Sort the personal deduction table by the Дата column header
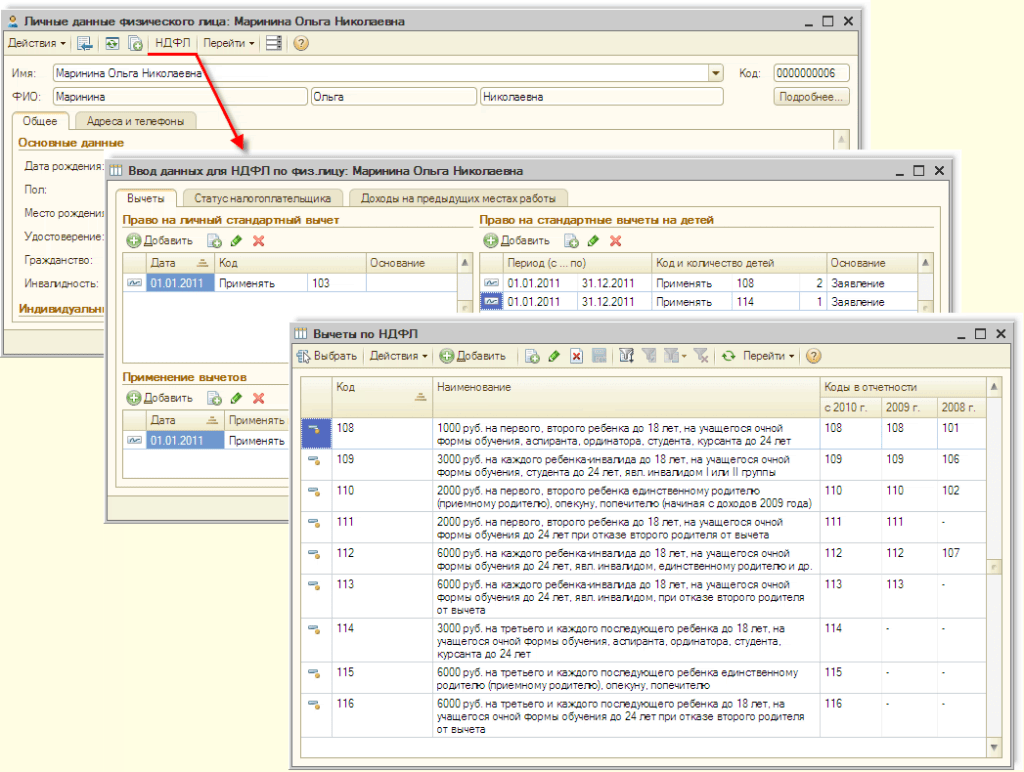The width and height of the screenshot is (1024, 772). 180,263
